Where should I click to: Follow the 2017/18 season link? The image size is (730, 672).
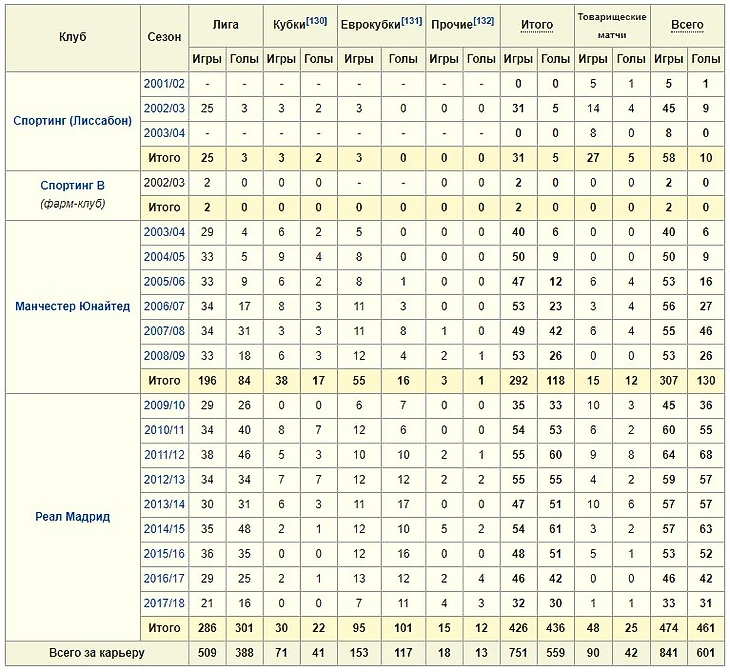pyautogui.click(x=164, y=603)
